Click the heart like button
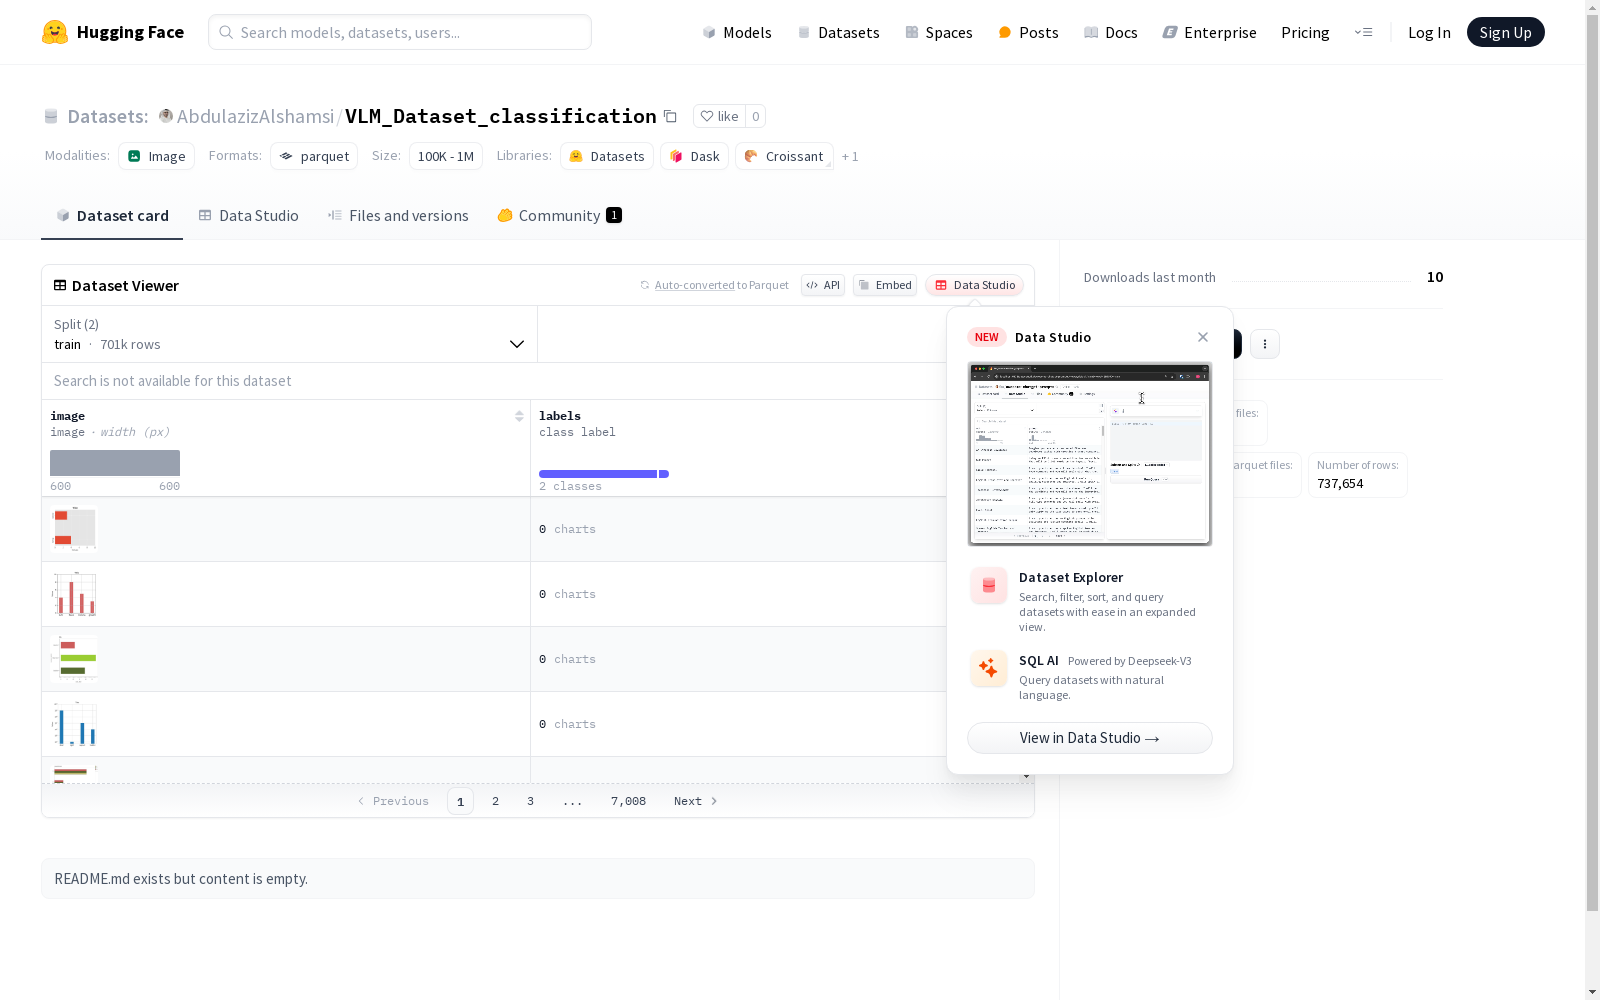This screenshot has width=1600, height=1000. (x=719, y=116)
